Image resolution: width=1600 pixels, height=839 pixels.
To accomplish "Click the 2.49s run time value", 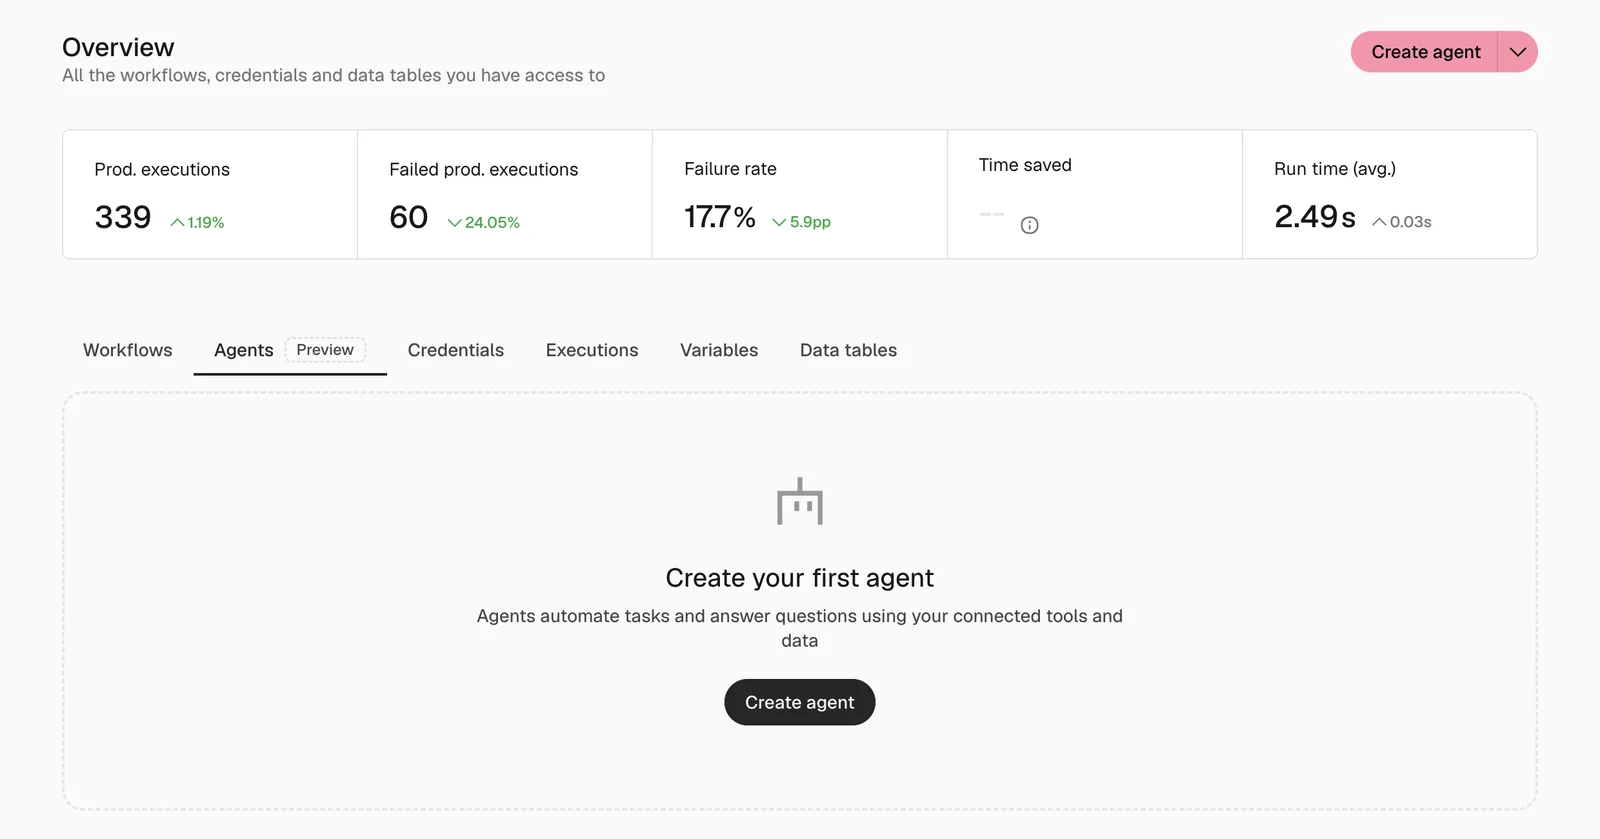I will click(x=1315, y=217).
